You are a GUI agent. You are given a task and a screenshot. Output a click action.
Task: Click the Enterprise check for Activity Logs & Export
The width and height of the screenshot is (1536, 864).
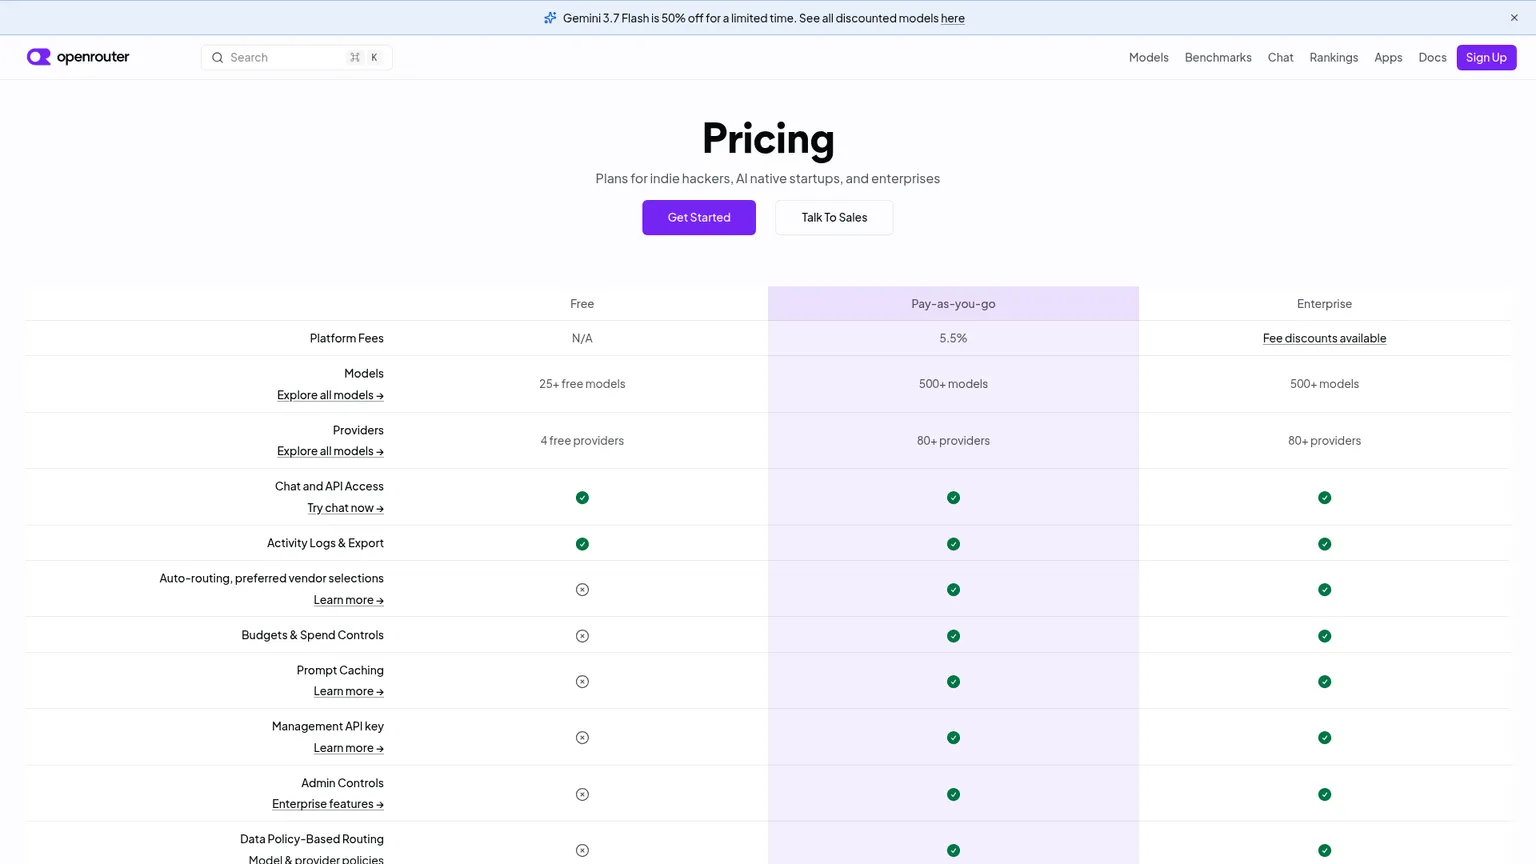[1324, 544]
